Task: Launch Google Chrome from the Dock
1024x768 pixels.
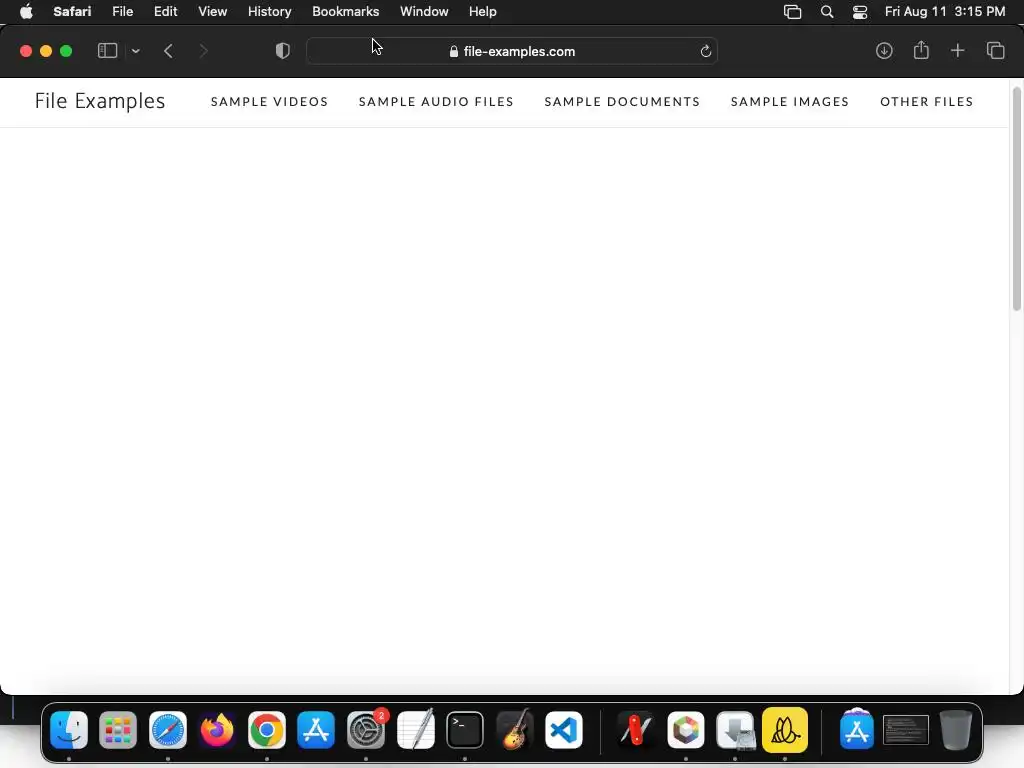Action: point(266,729)
